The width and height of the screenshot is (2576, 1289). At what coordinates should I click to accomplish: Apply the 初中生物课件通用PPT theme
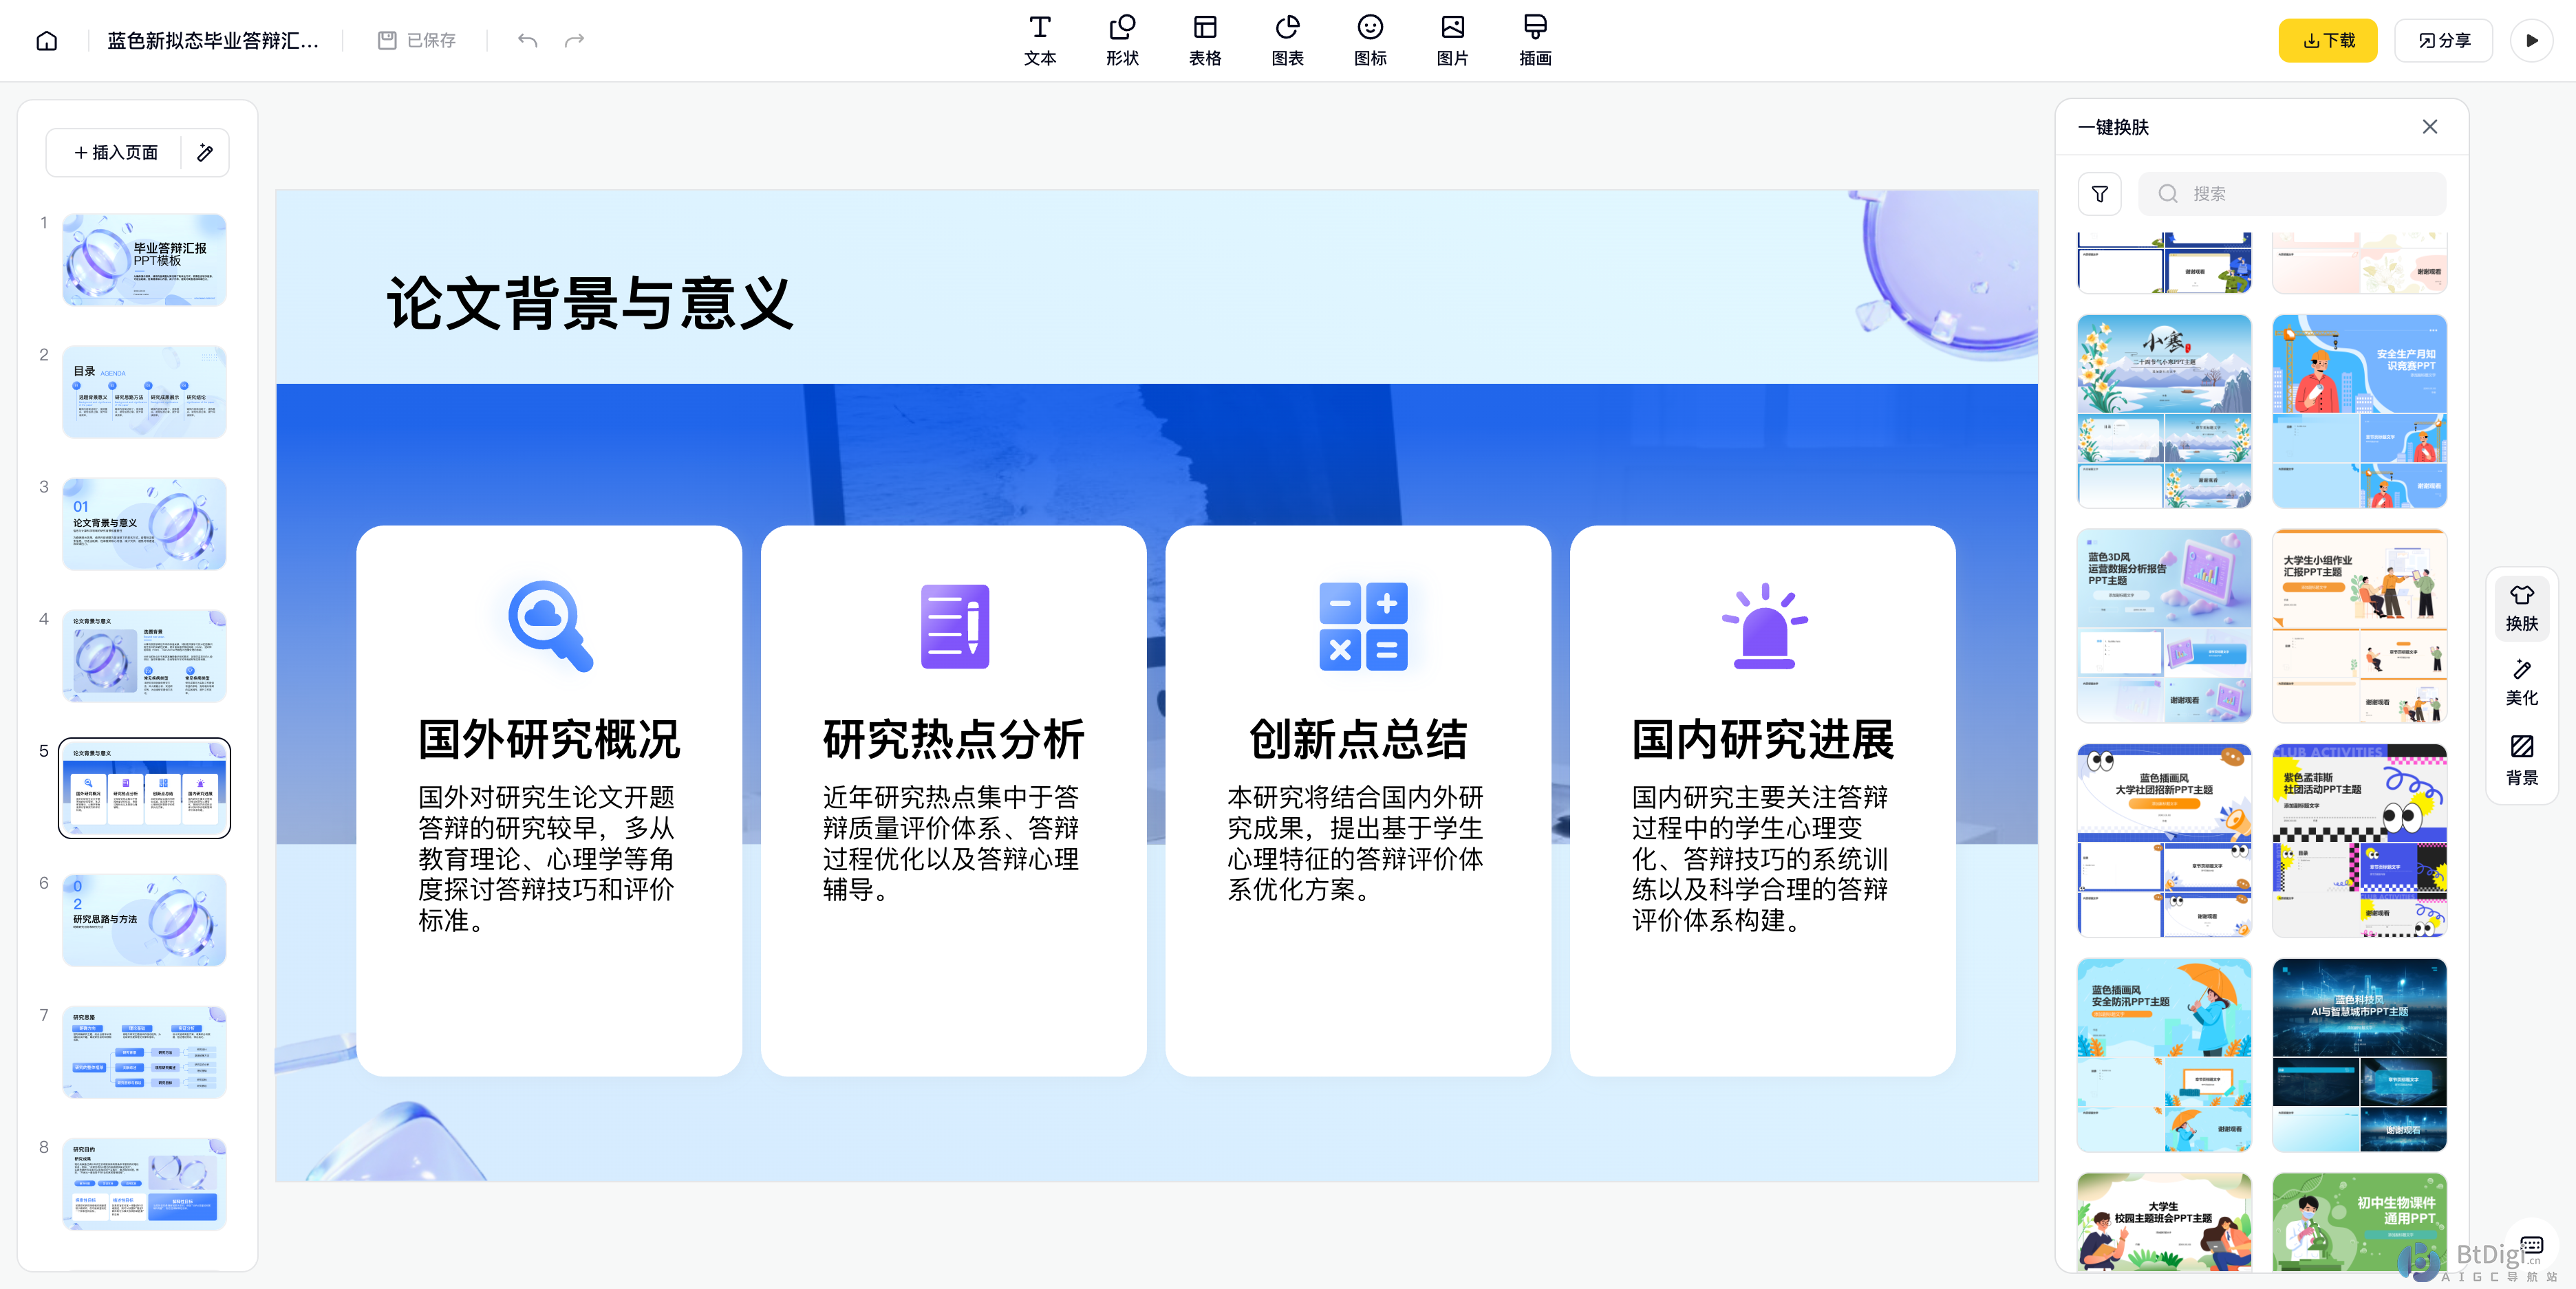click(2359, 1222)
